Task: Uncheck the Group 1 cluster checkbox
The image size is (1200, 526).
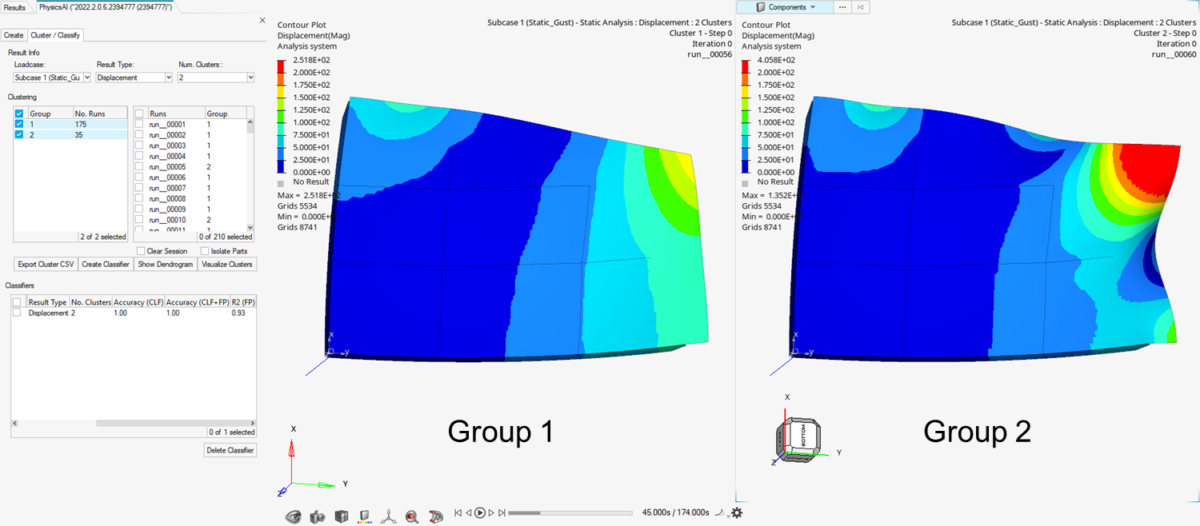Action: (x=20, y=123)
